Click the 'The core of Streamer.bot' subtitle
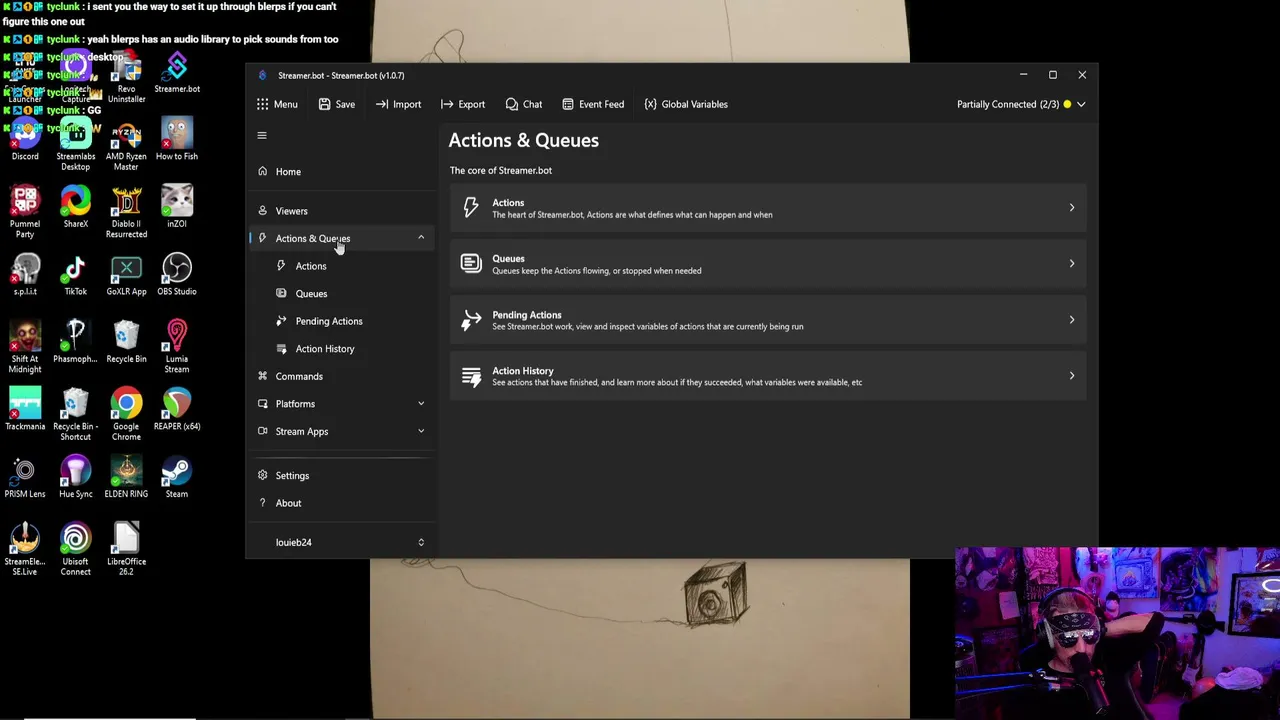The image size is (1280, 720). coord(501,171)
